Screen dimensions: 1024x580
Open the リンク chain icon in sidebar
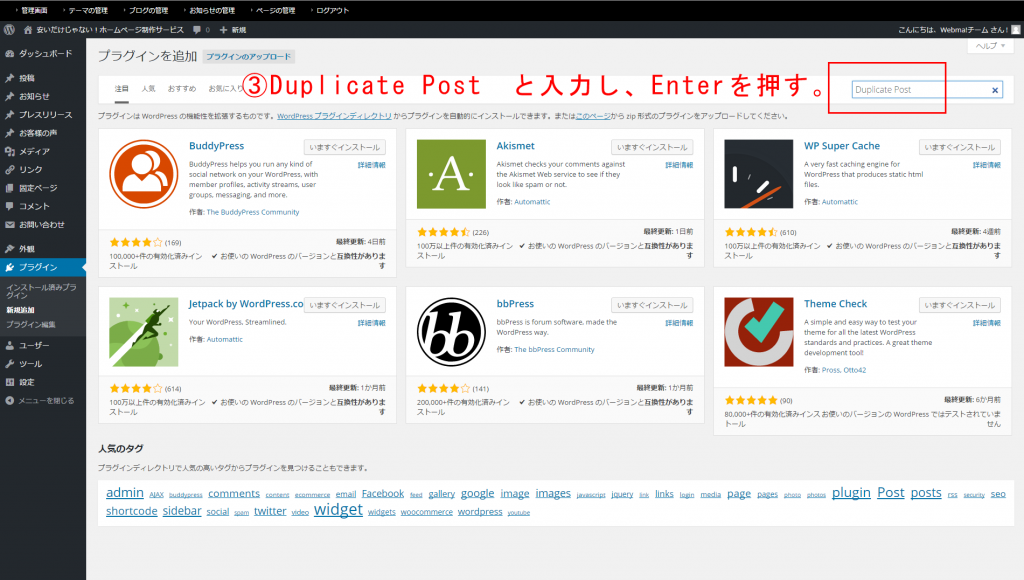pos(10,169)
